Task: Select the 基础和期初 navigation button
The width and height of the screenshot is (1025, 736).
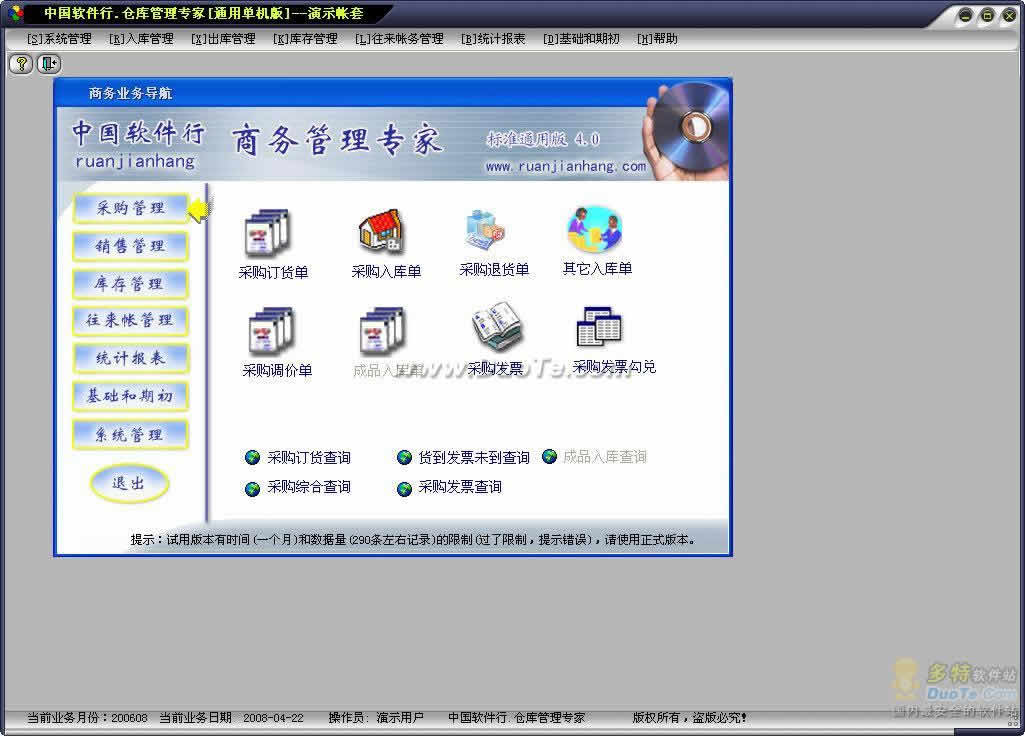Action: point(131,397)
